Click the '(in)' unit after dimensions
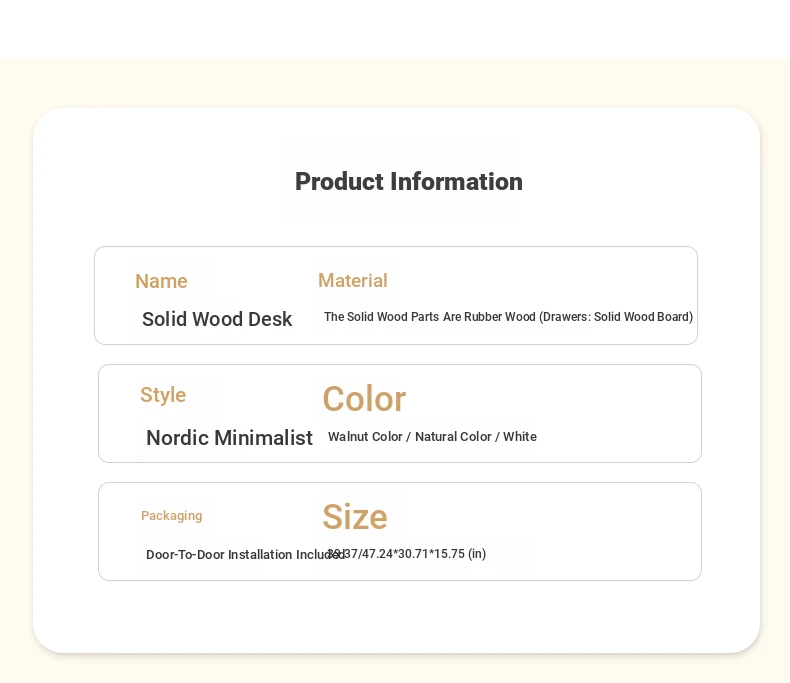The image size is (790, 683). click(x=477, y=554)
